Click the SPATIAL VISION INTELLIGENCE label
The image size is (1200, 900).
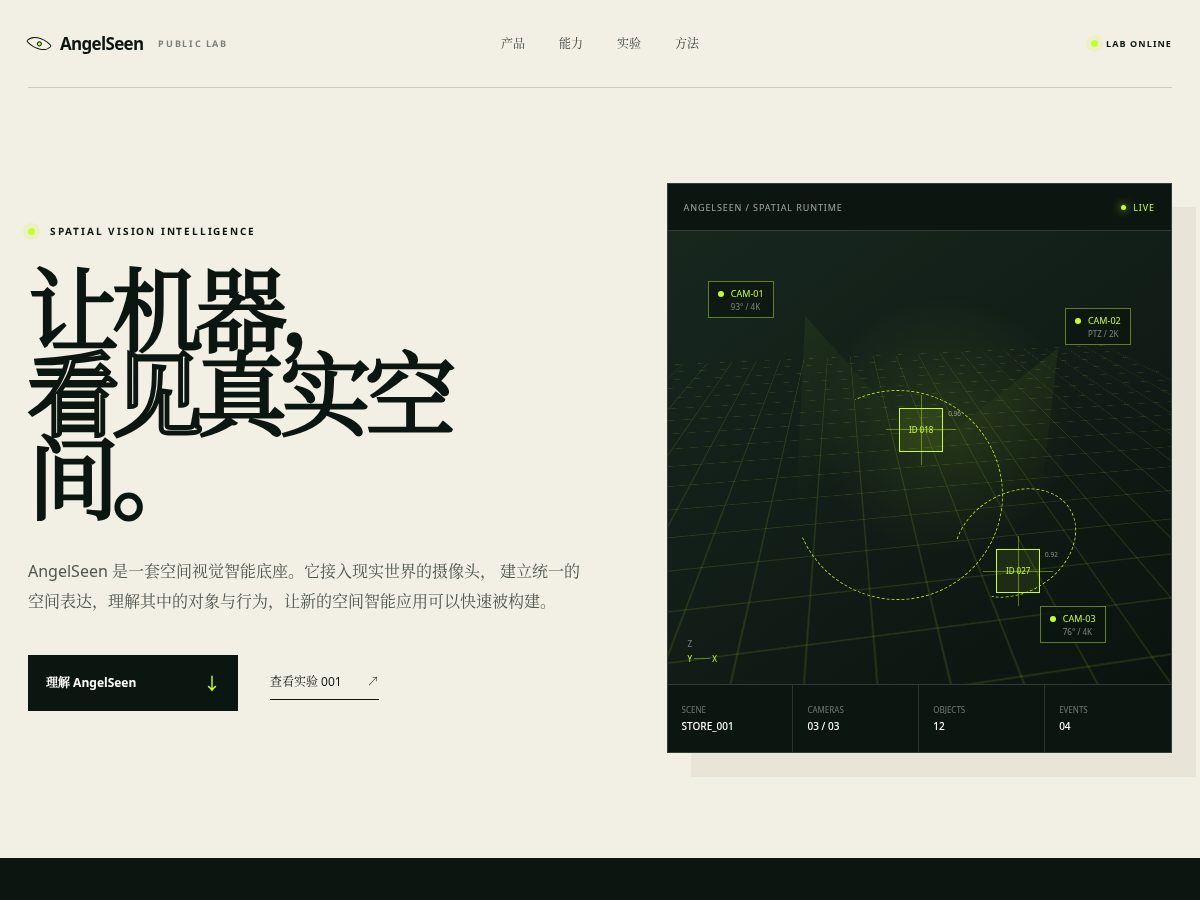[x=153, y=232]
